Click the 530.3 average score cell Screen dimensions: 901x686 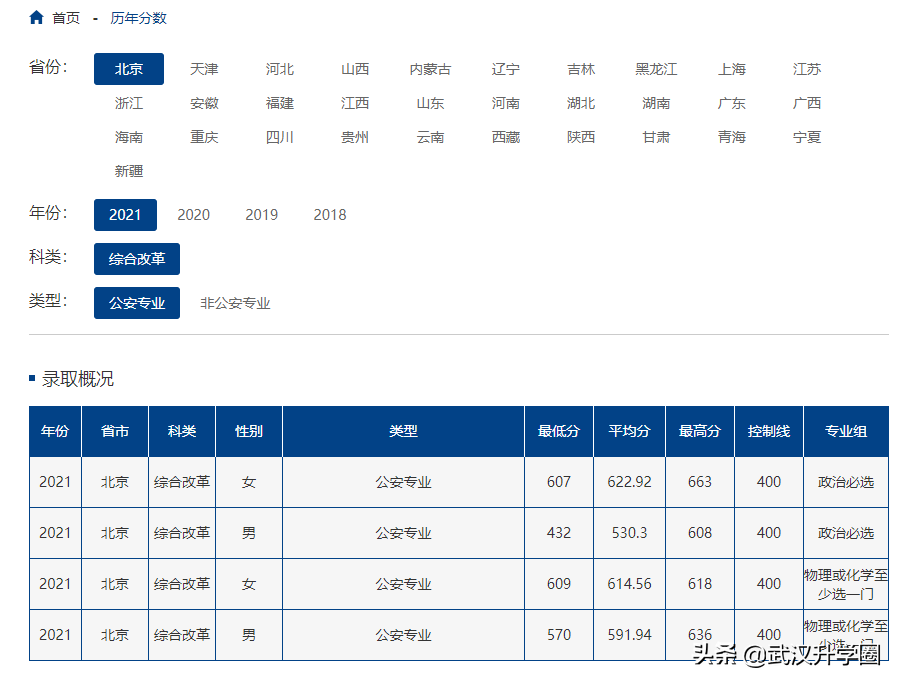point(629,533)
